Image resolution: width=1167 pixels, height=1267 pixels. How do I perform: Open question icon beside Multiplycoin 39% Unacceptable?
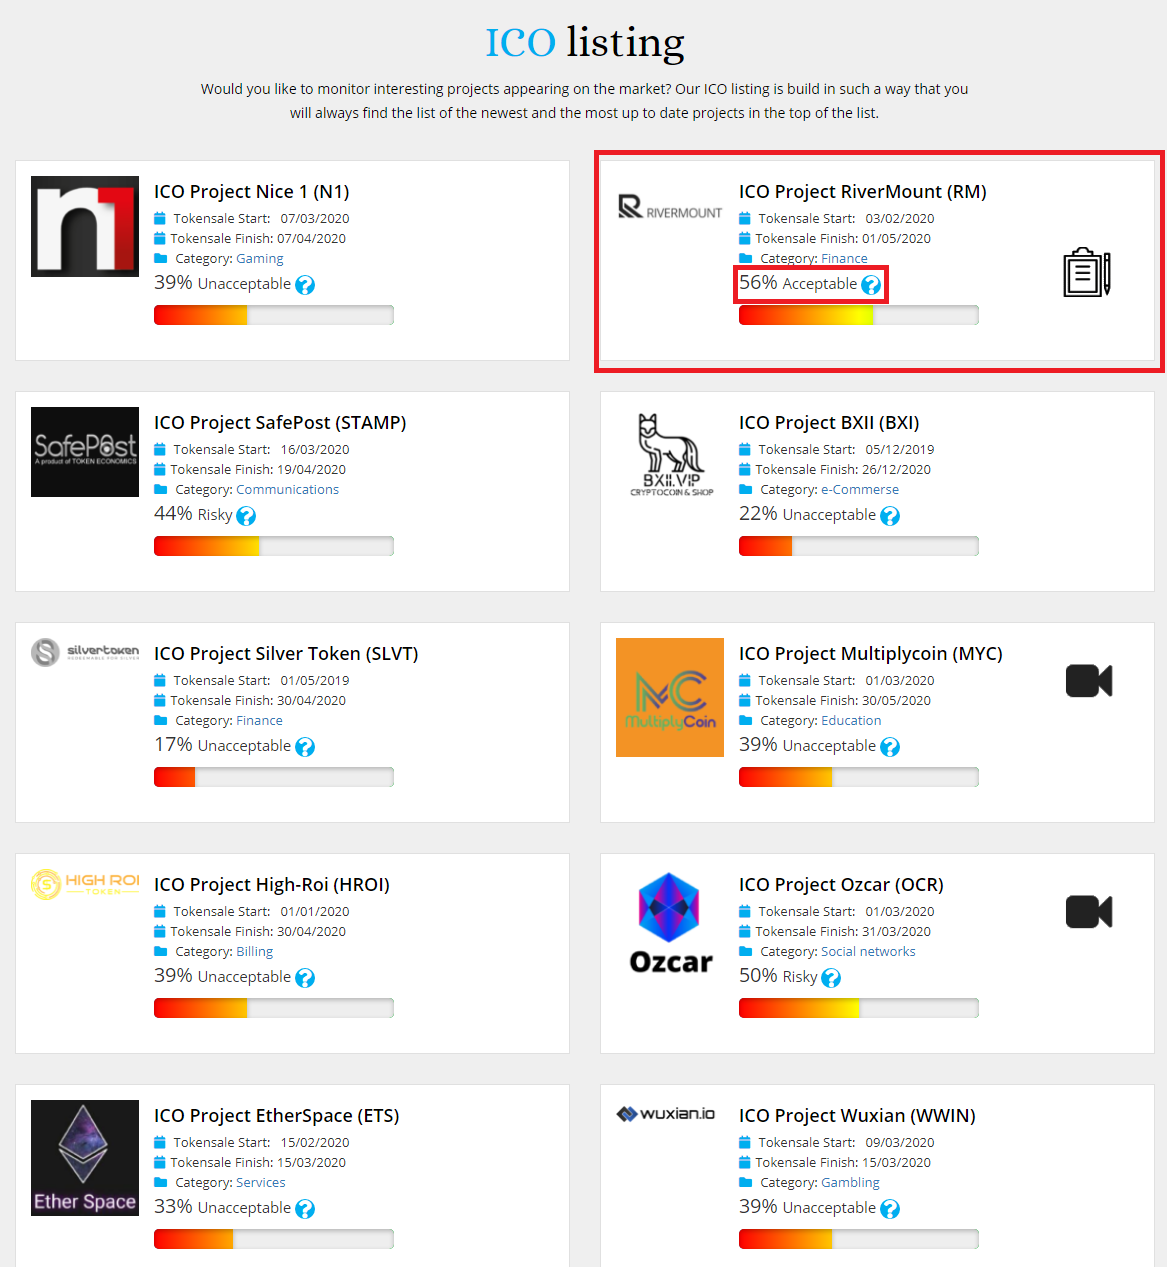tap(890, 747)
